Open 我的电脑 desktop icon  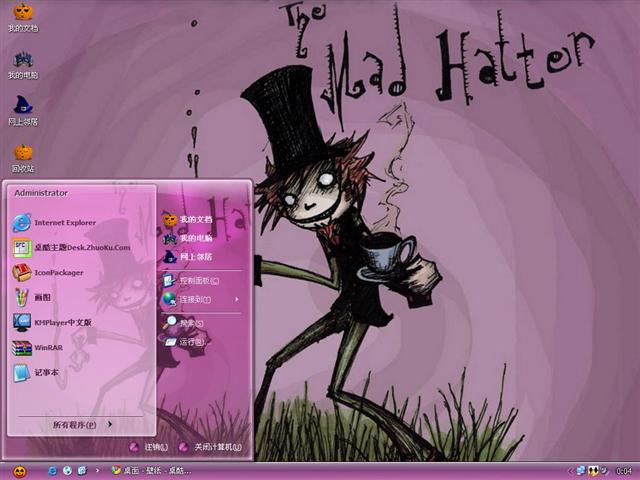[x=23, y=65]
